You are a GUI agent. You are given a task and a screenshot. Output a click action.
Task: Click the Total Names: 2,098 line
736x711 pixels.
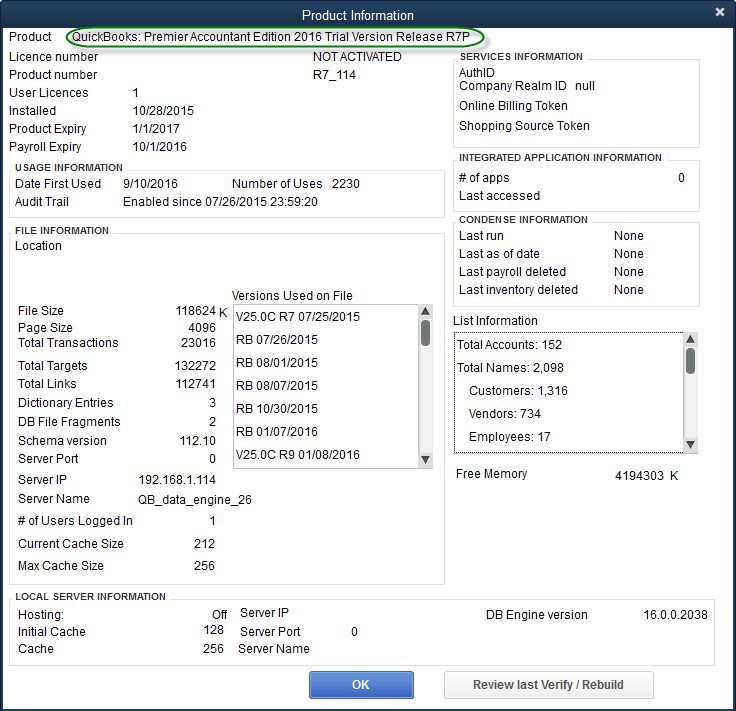(510, 368)
